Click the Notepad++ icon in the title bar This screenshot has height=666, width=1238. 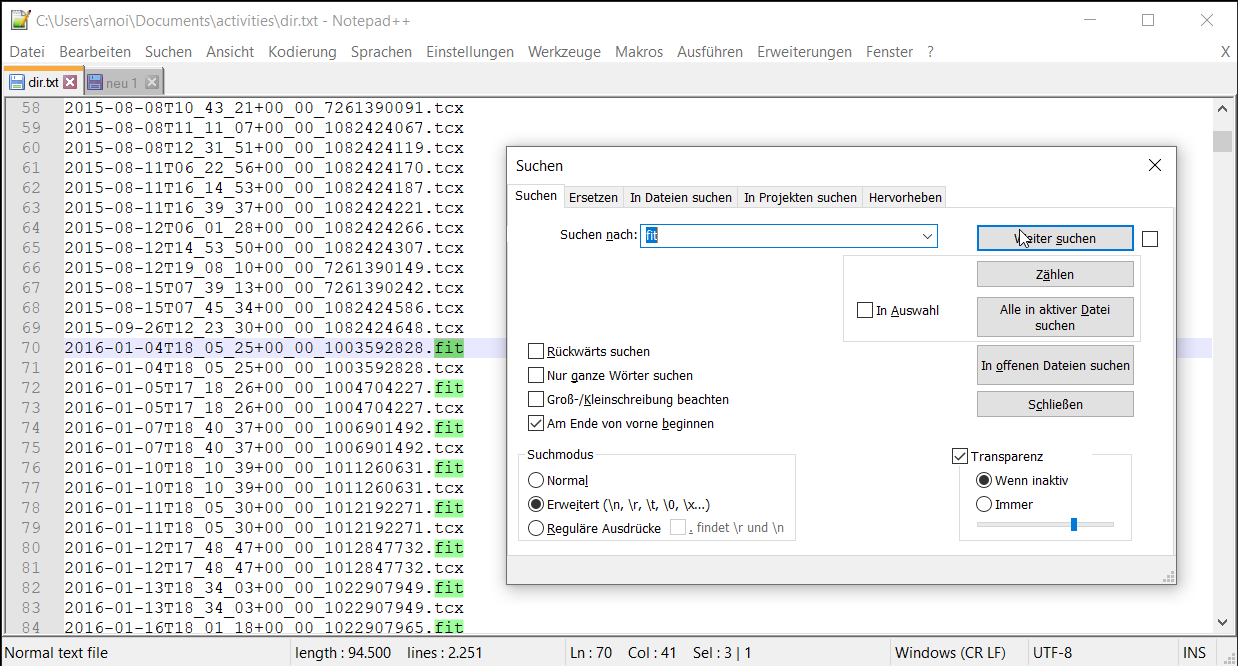(x=19, y=20)
